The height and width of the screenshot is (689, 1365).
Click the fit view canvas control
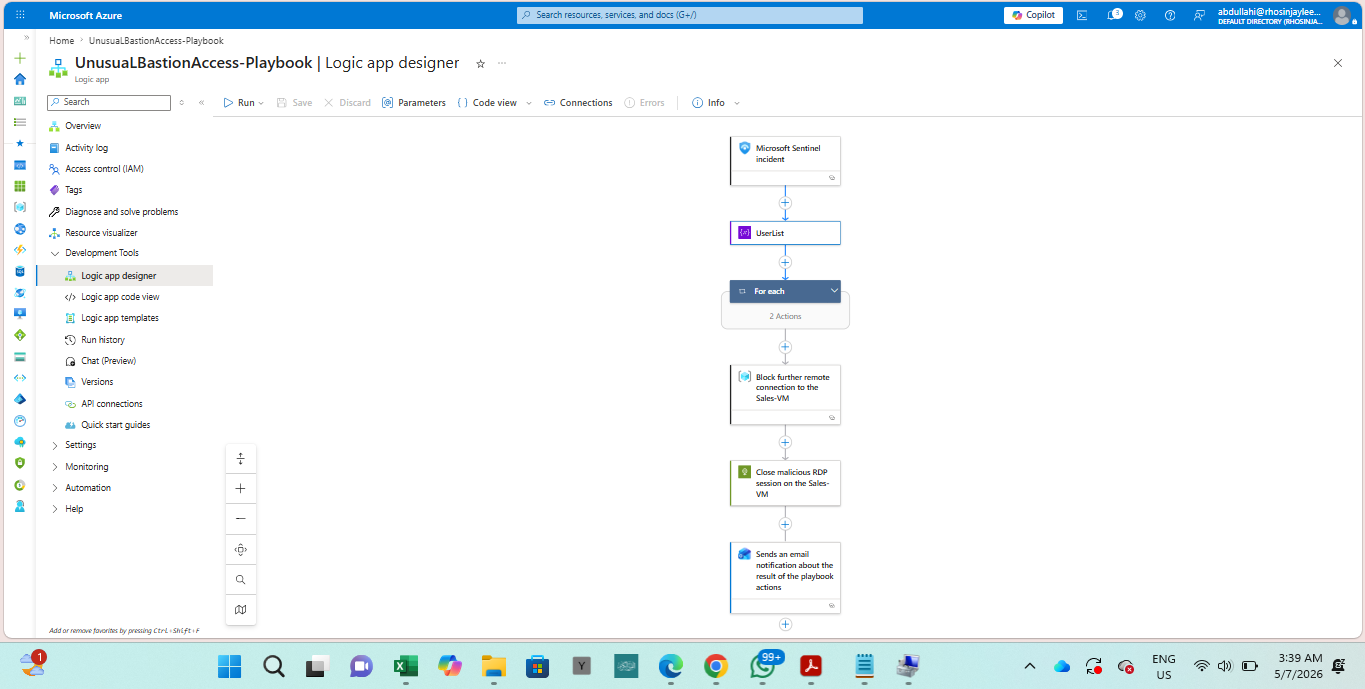(x=241, y=549)
